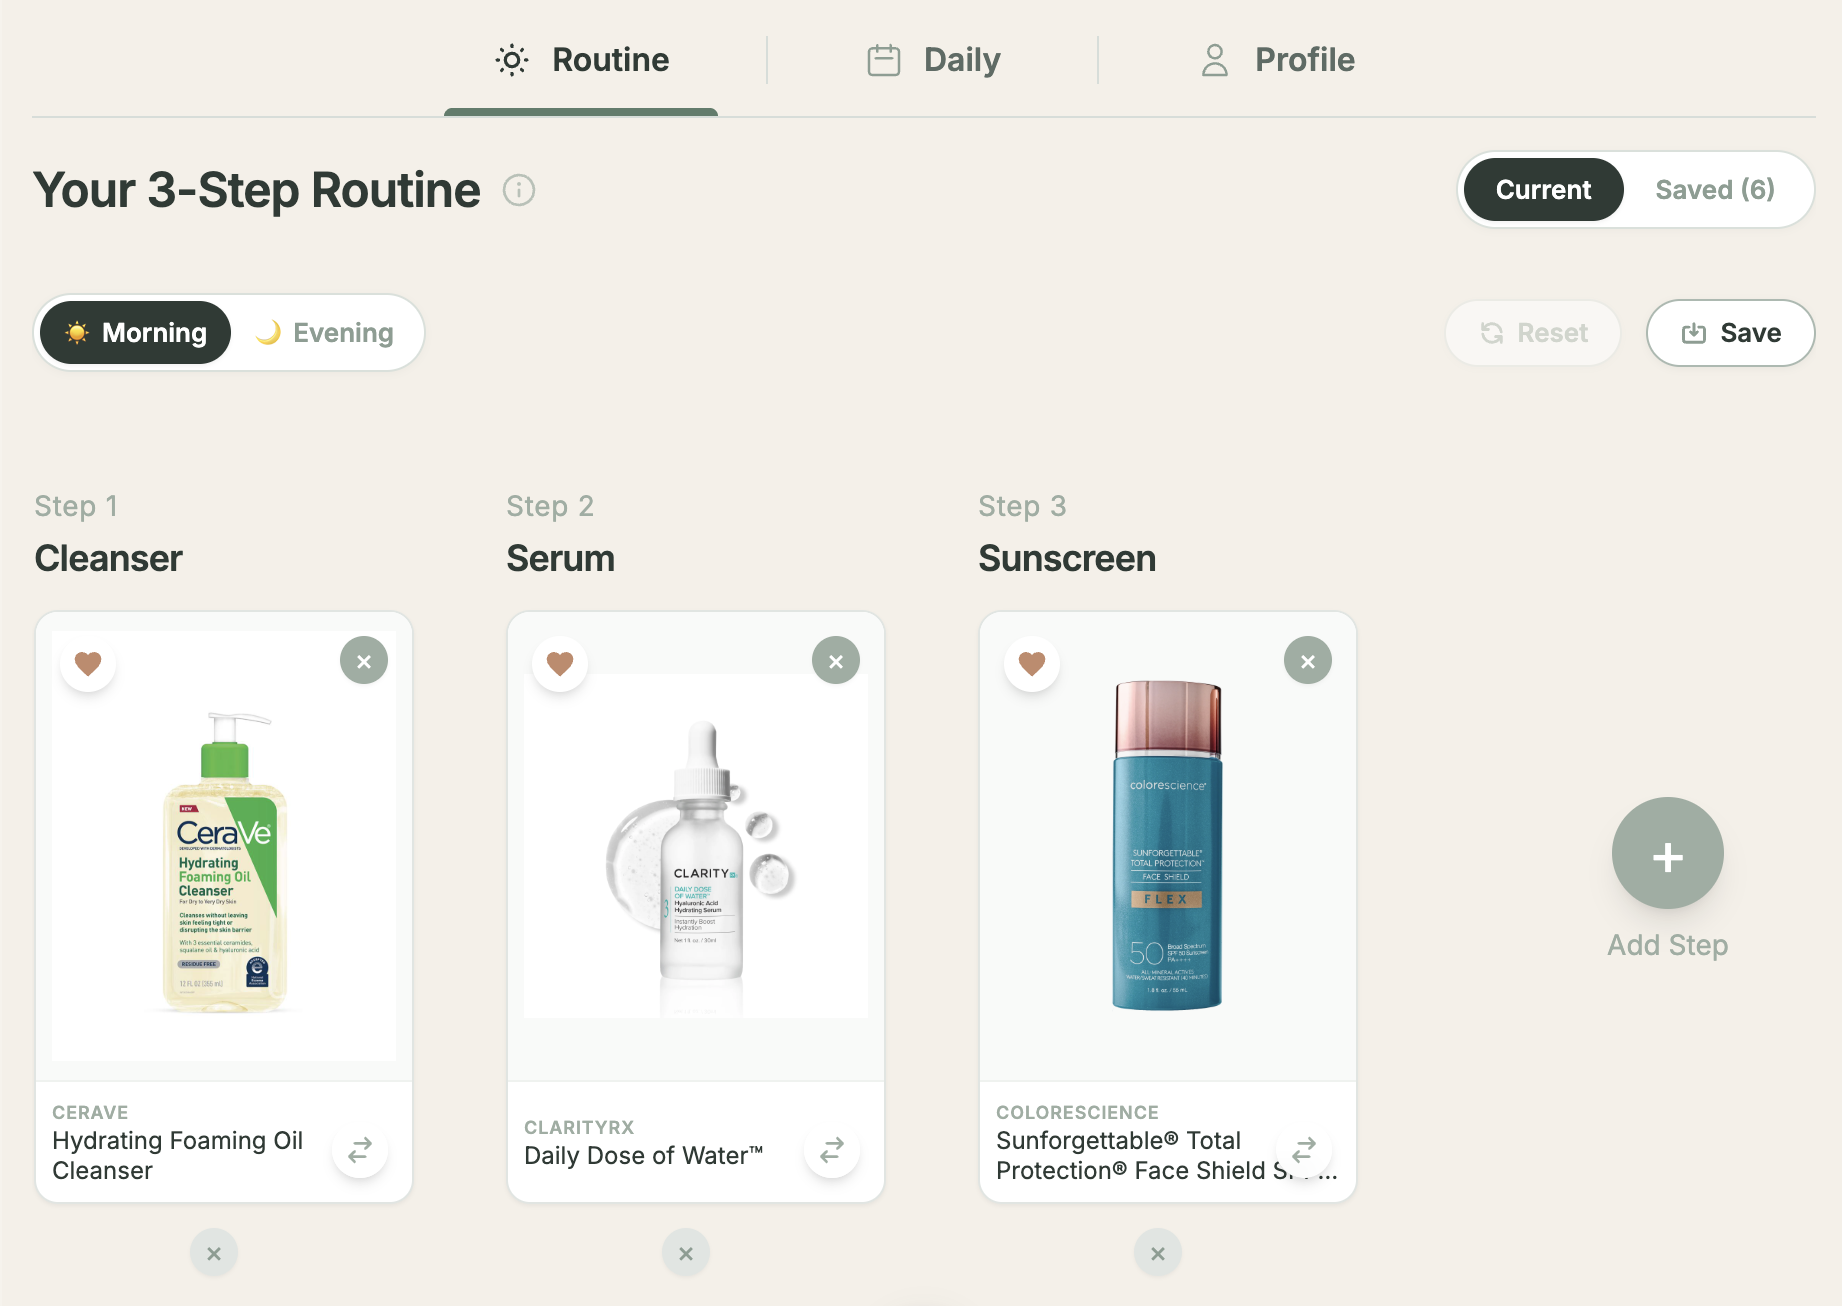This screenshot has width=1842, height=1306.
Task: Reset the 3-step routine
Action: 1532,332
